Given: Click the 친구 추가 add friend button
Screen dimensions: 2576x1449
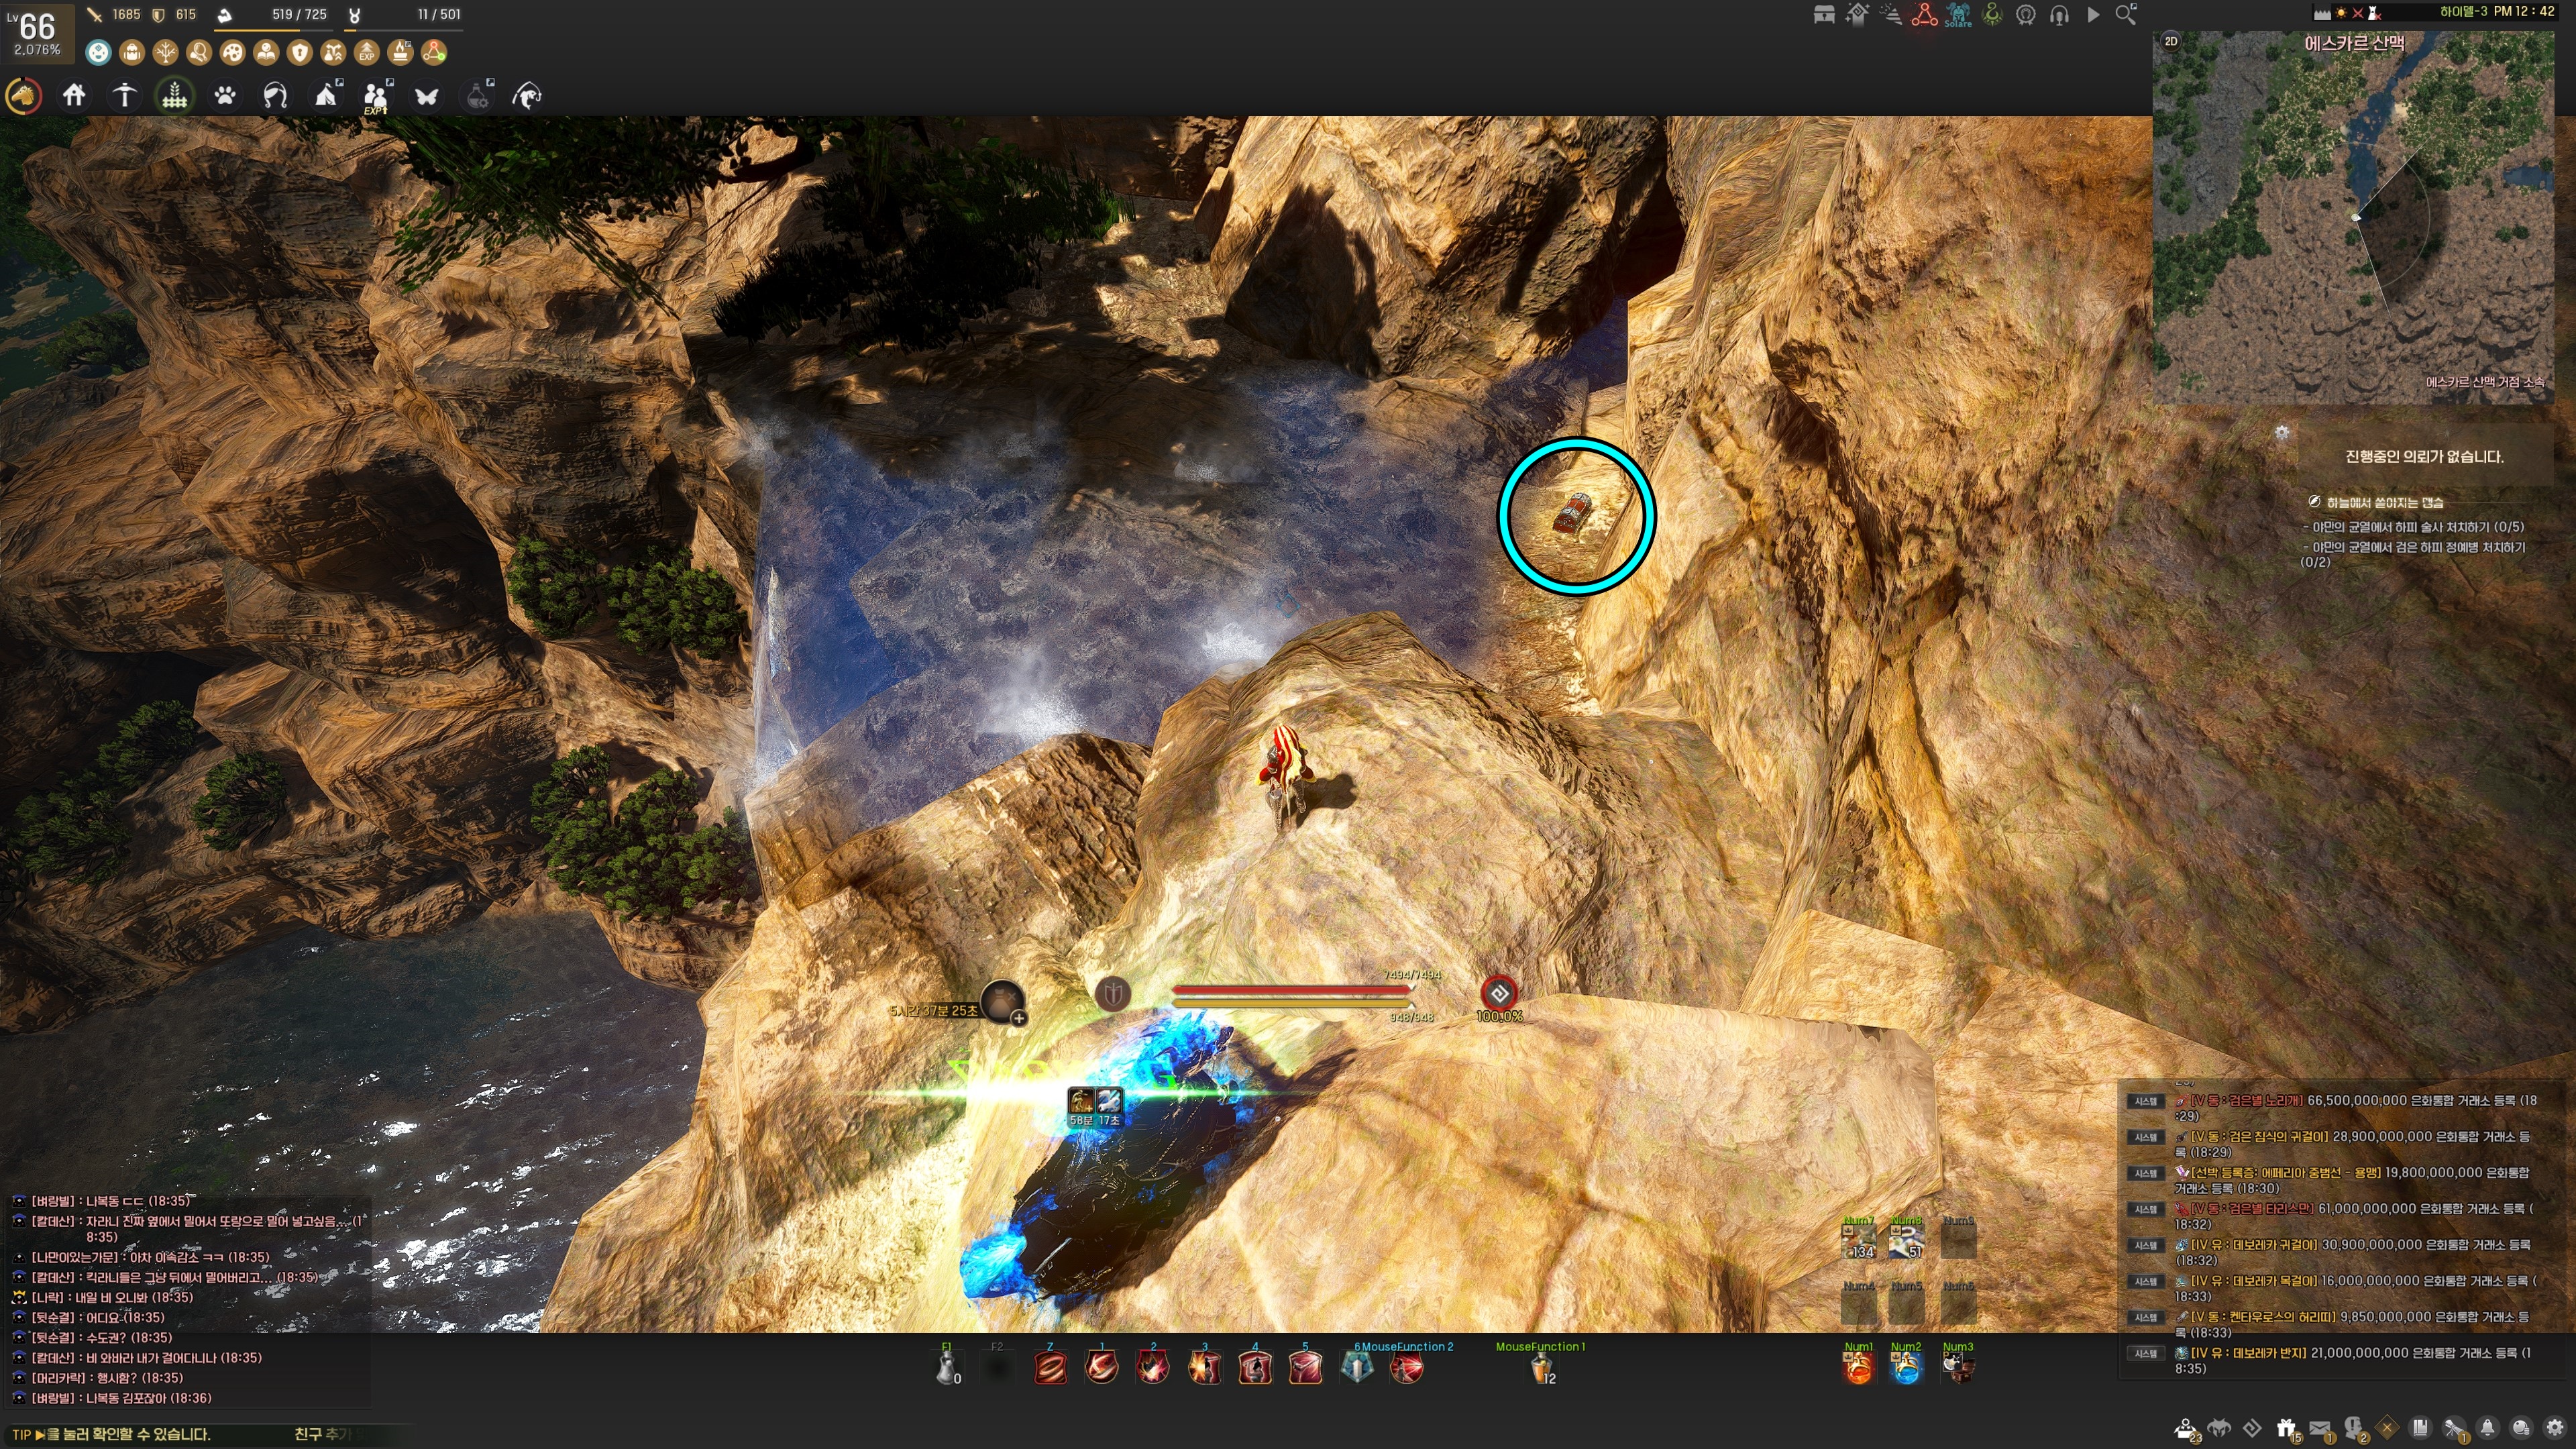Looking at the screenshot, I should [322, 1434].
